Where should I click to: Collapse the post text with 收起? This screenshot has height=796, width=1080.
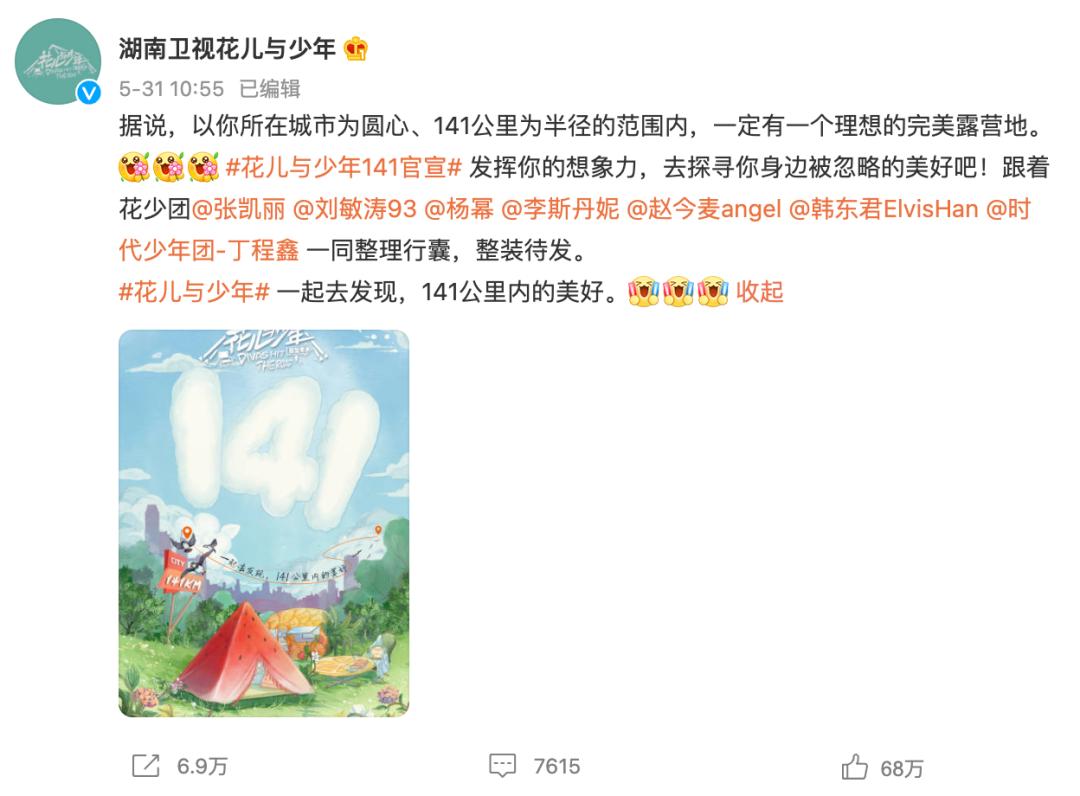(760, 292)
